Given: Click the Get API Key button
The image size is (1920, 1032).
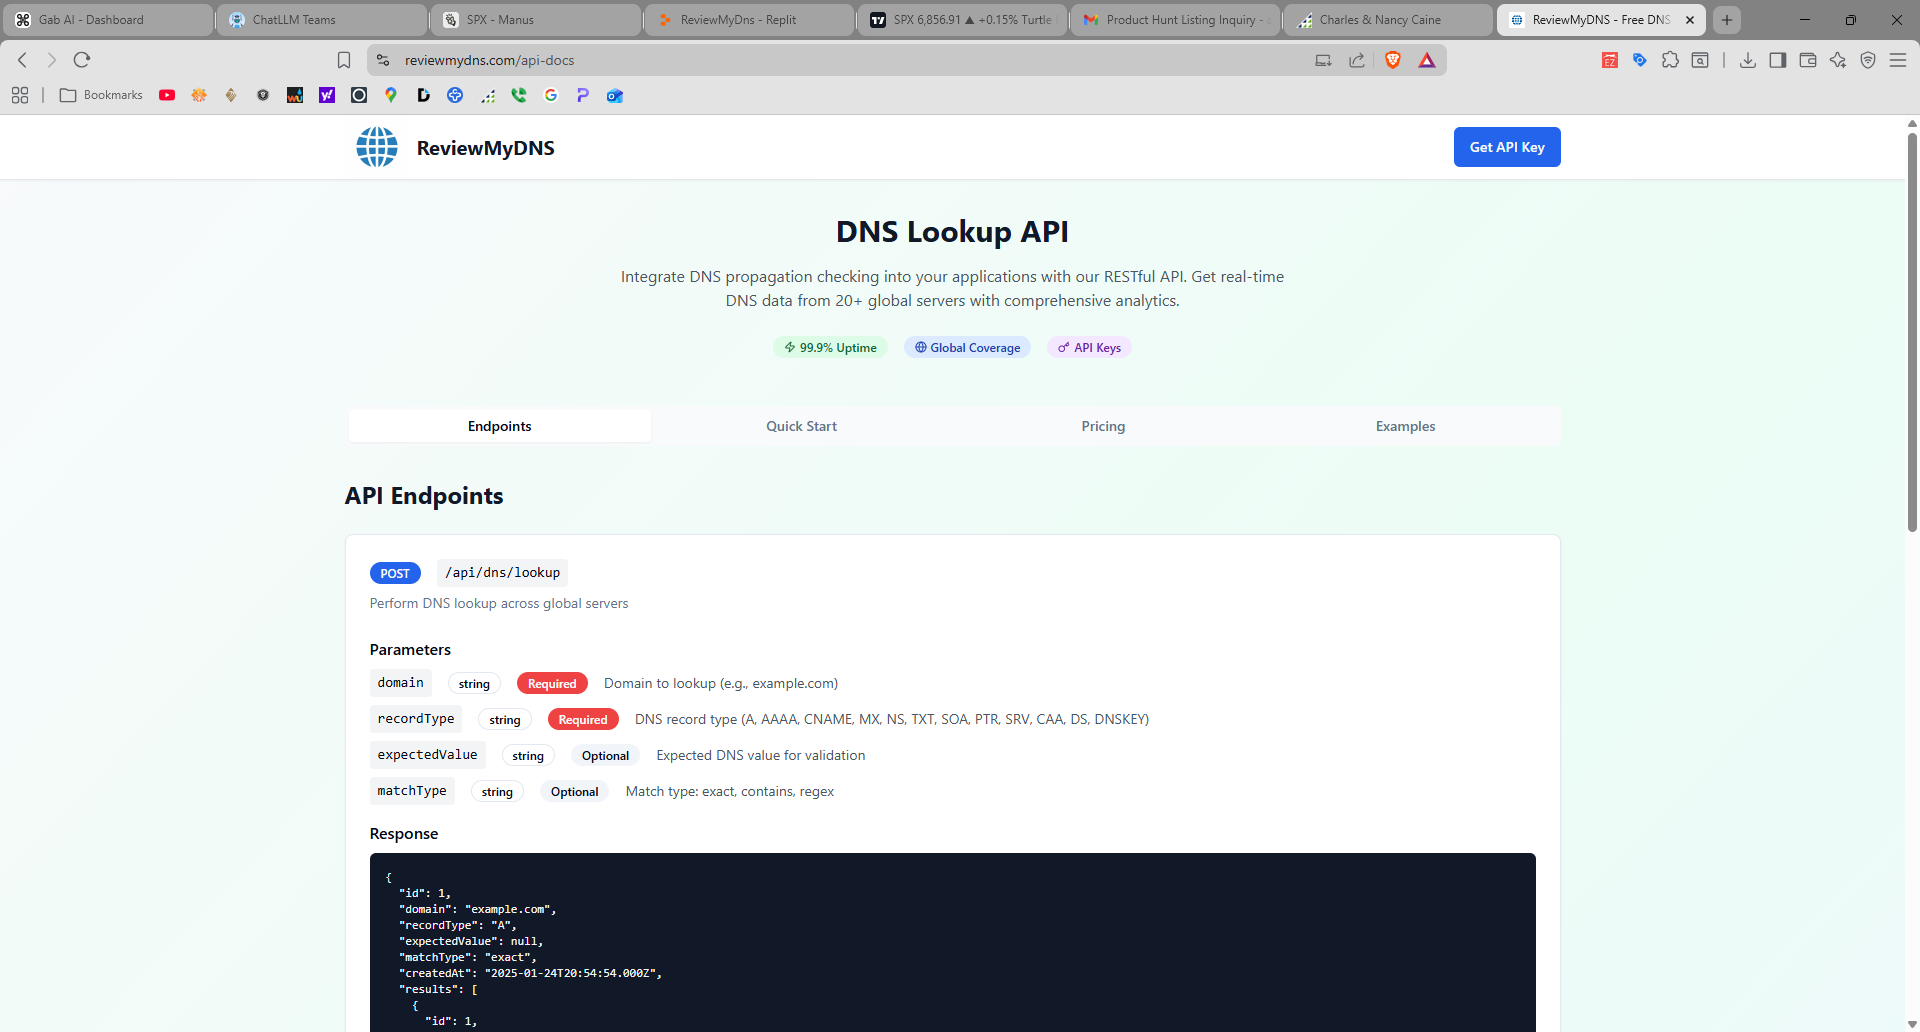Looking at the screenshot, I should click(1507, 146).
